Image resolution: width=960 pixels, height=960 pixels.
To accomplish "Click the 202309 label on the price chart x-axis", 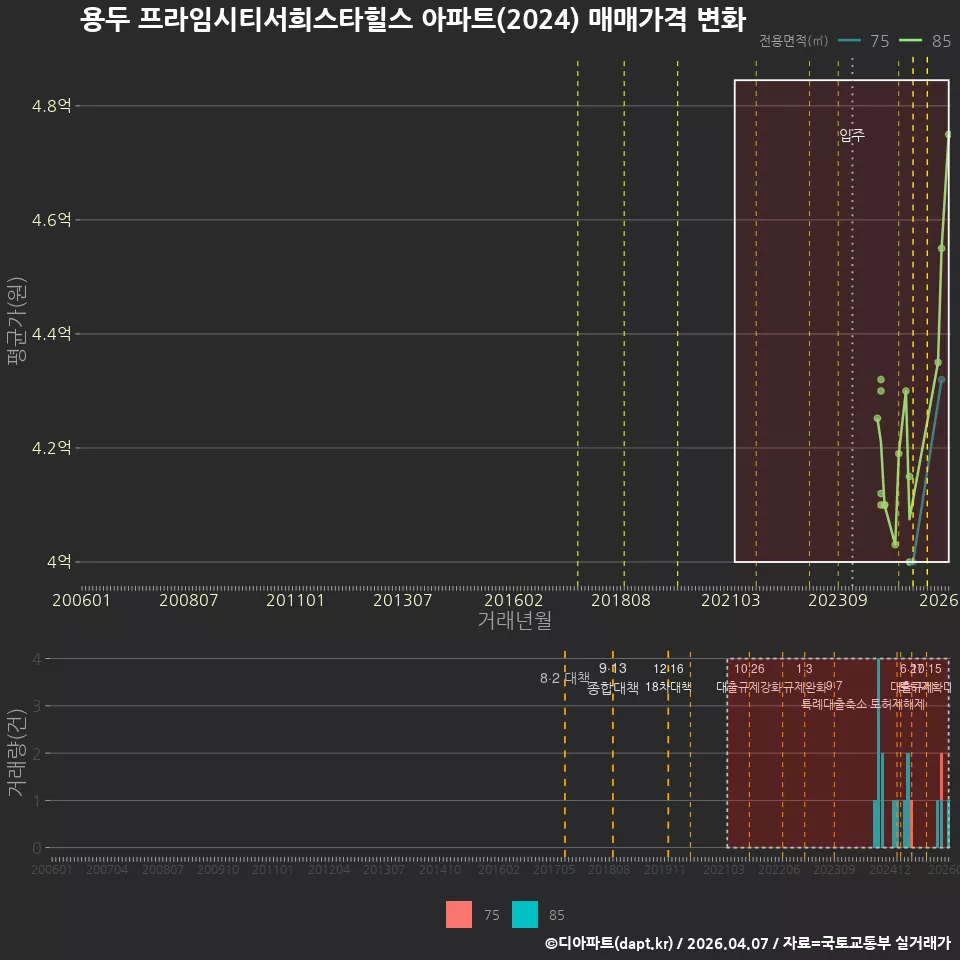I will click(838, 600).
